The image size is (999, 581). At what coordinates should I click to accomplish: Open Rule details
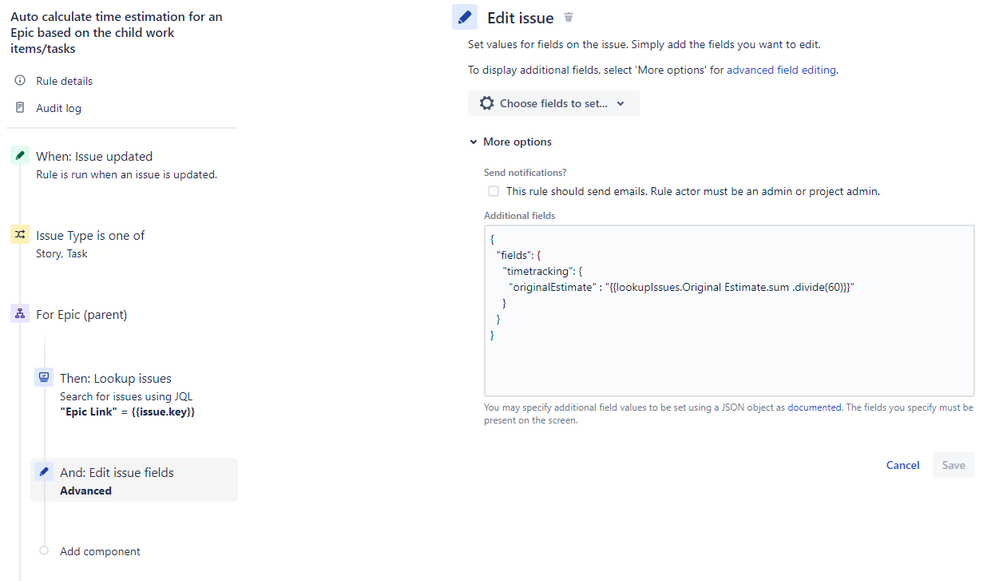point(64,81)
